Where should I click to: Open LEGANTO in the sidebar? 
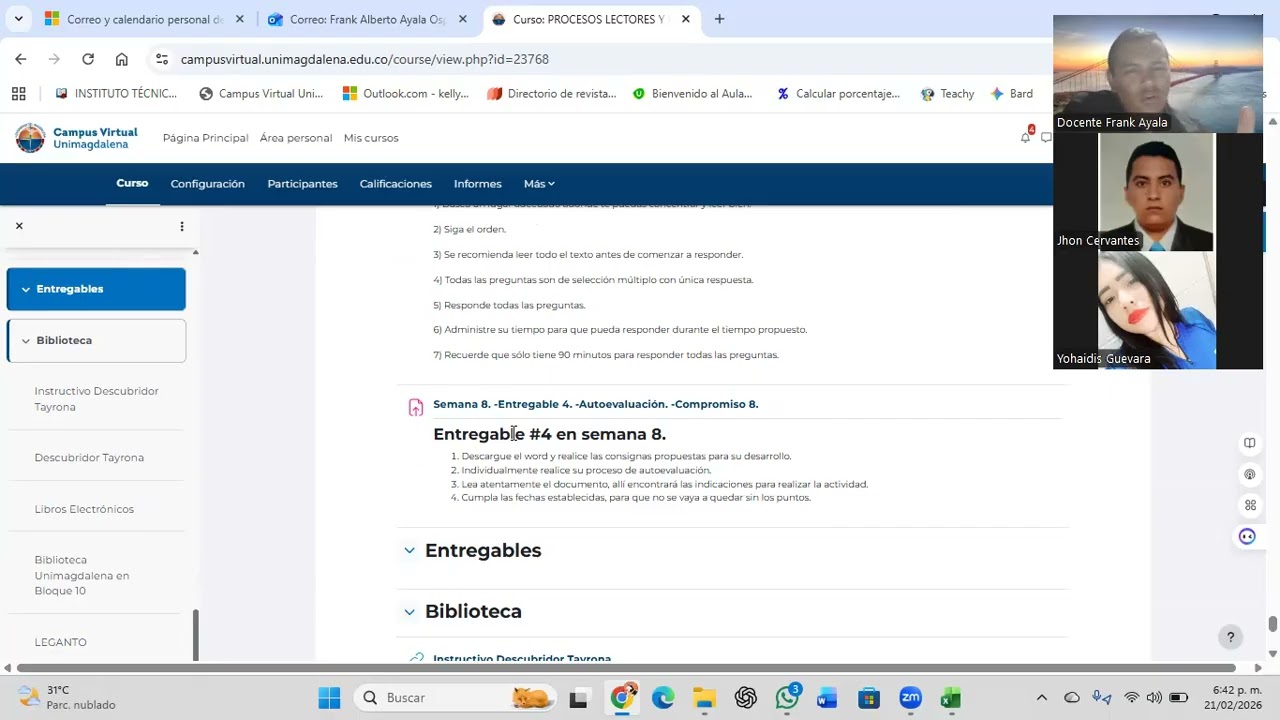point(61,642)
